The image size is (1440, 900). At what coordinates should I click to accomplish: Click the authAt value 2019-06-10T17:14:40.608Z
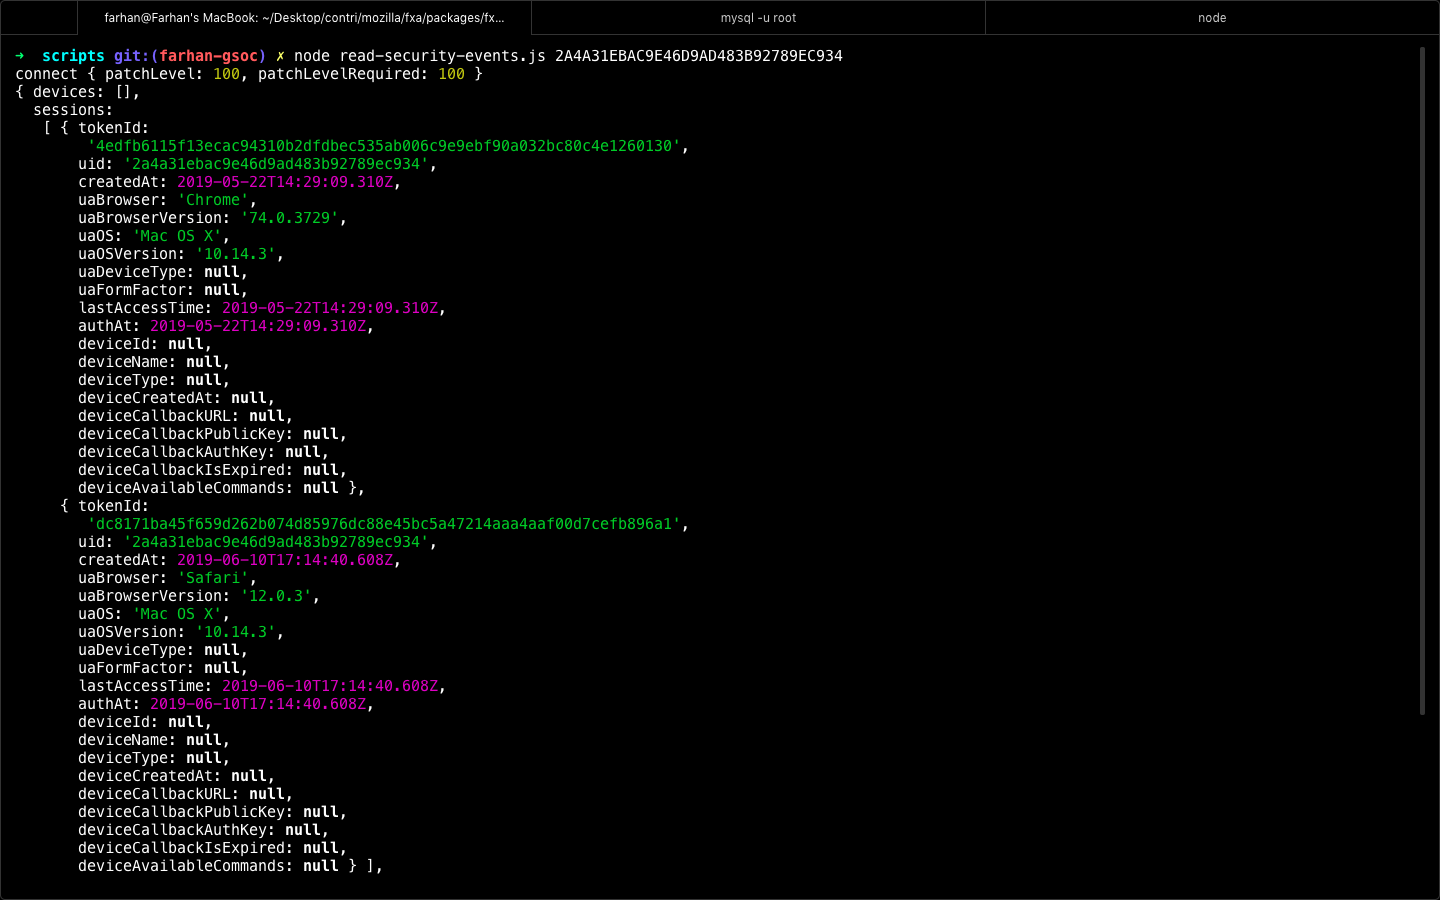(258, 704)
